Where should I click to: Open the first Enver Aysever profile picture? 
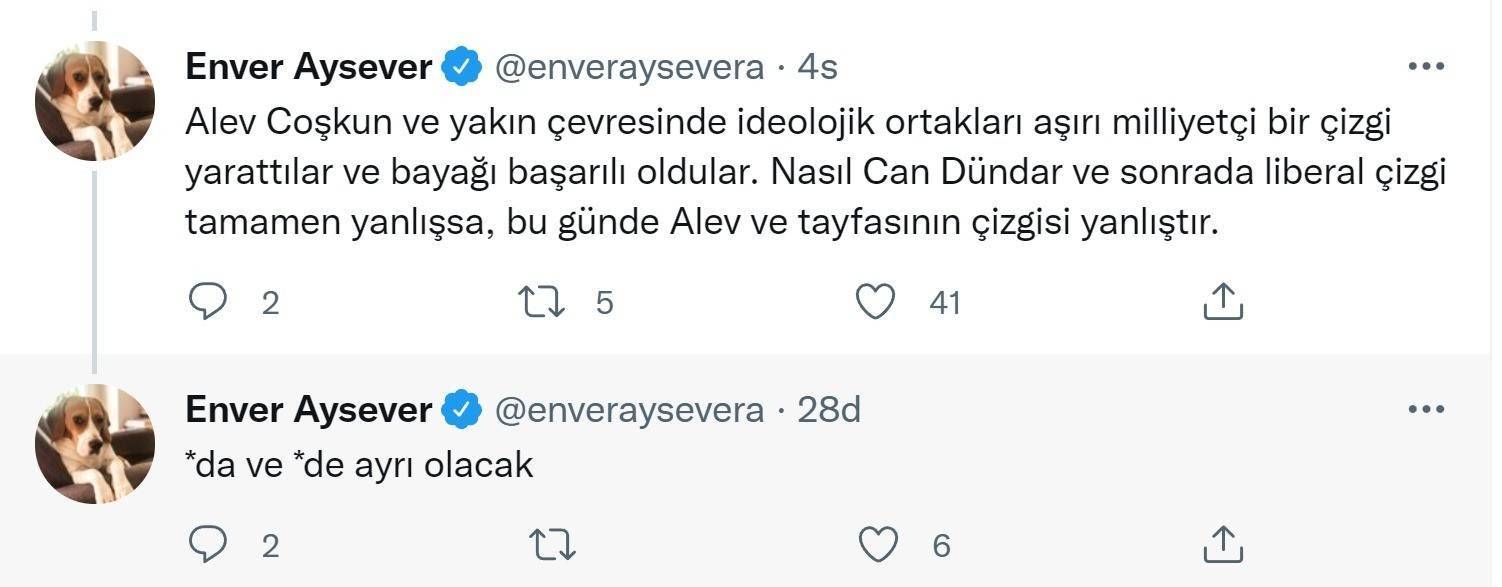[95, 101]
